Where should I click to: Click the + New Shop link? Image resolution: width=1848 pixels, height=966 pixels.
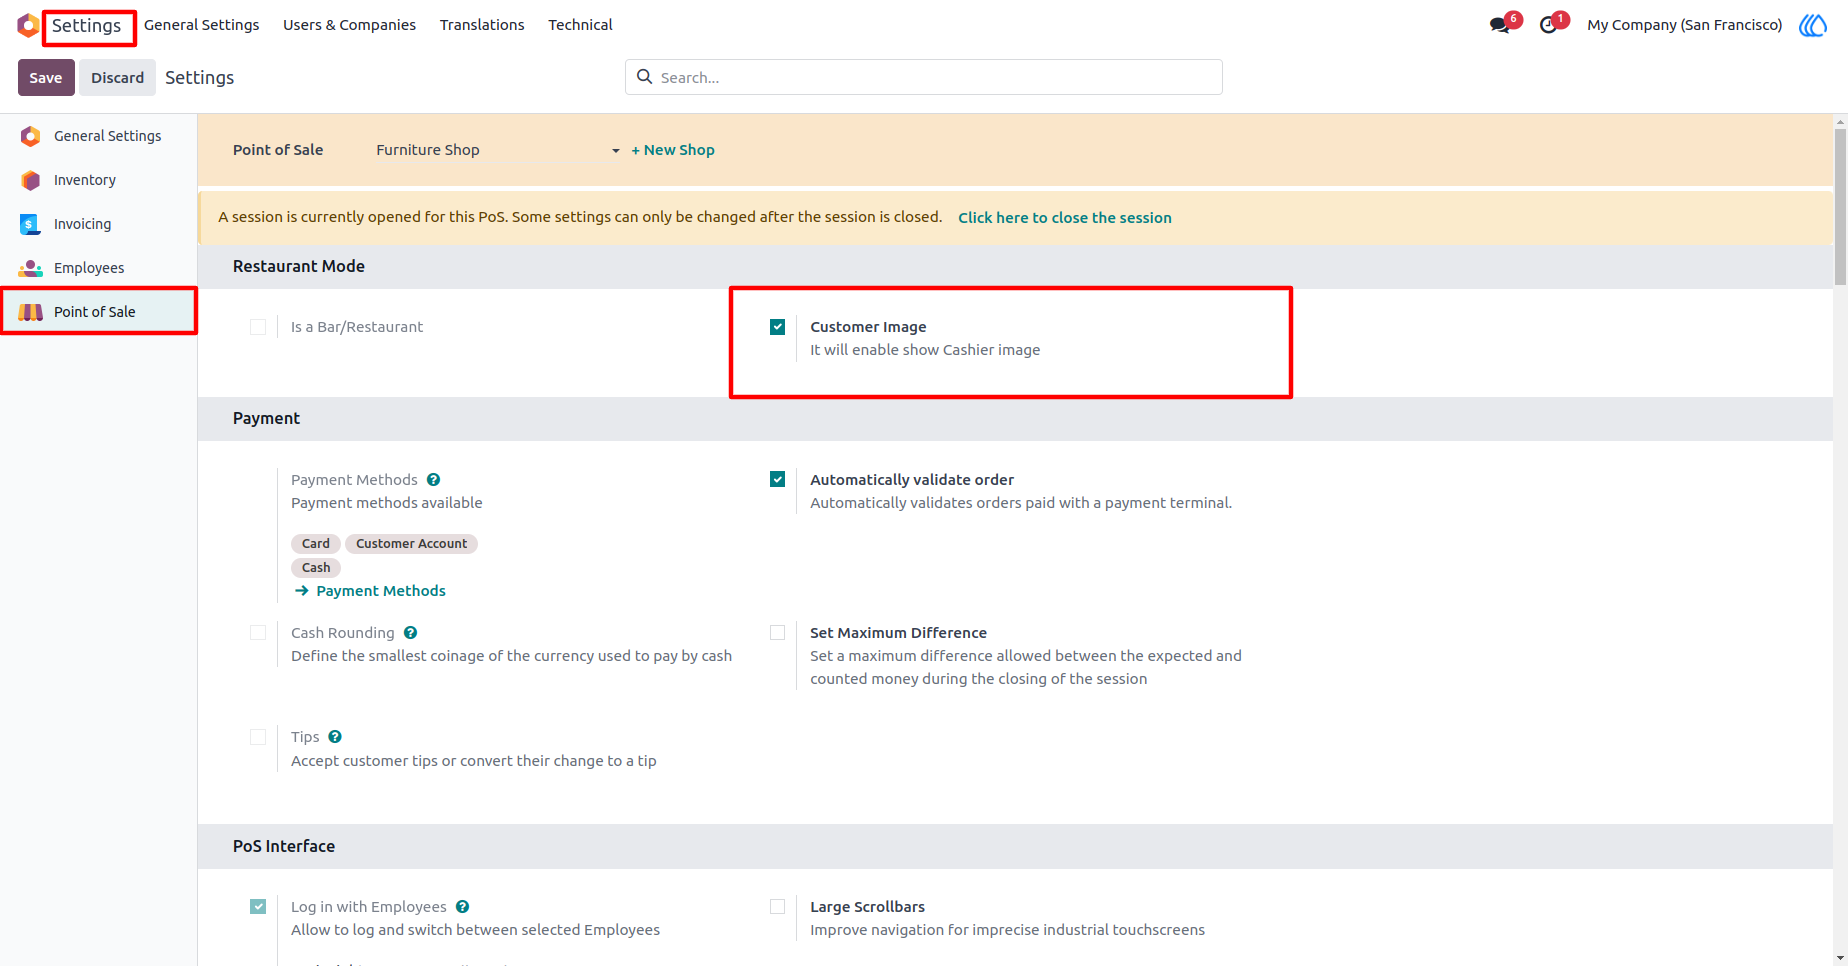[673, 150]
